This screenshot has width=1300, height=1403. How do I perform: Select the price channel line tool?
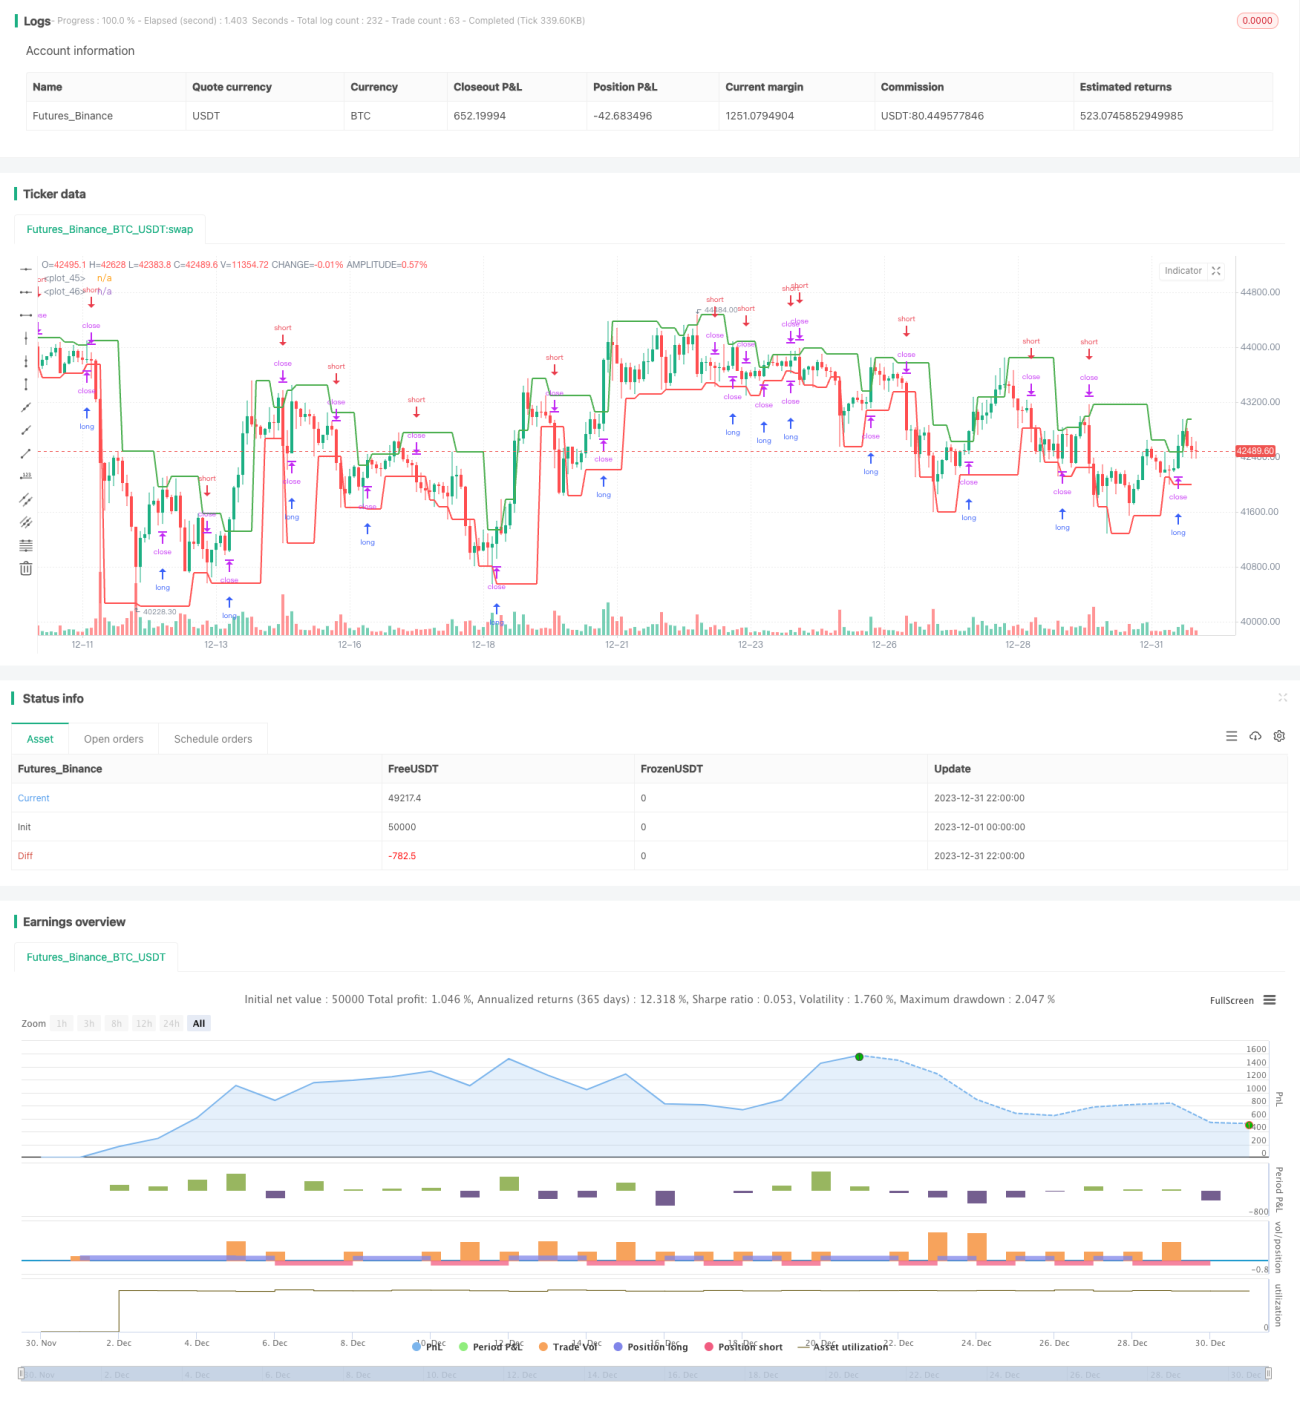(26, 499)
